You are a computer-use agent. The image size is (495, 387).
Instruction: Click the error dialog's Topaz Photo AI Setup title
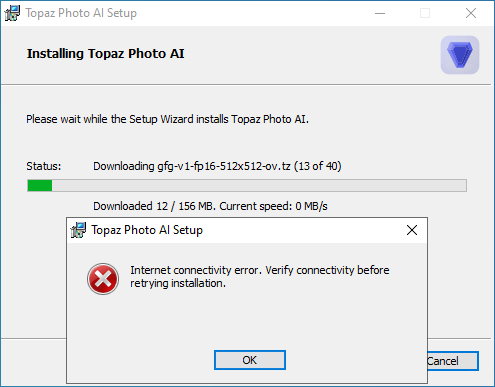pos(147,230)
